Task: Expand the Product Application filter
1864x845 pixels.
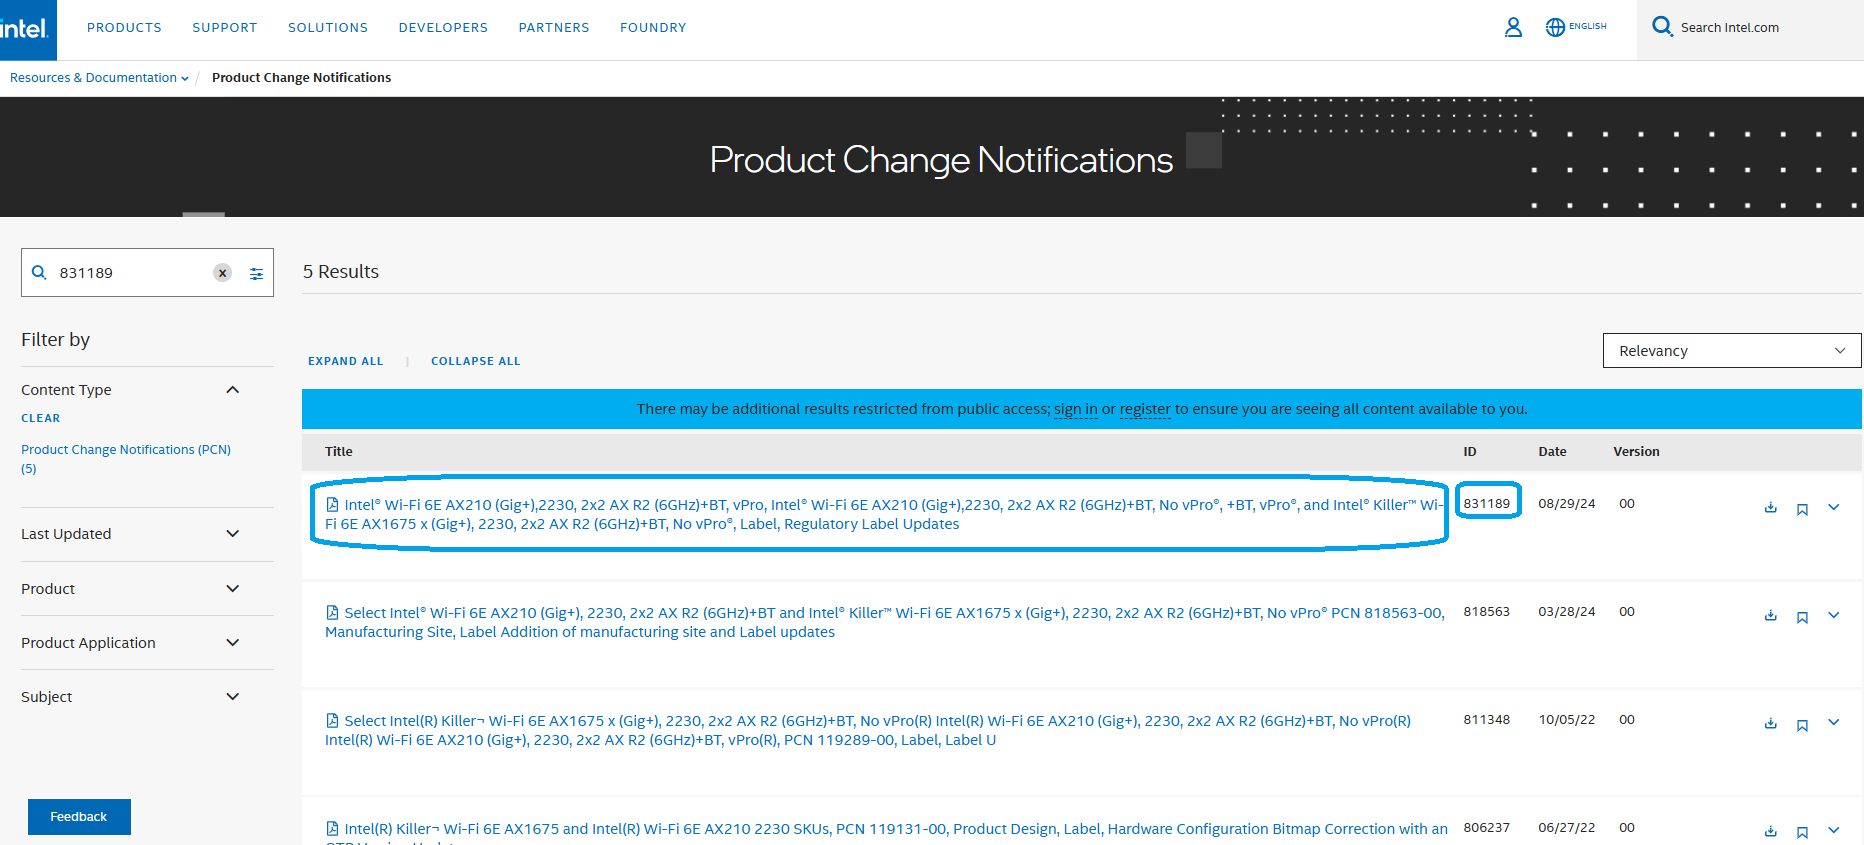Action: tap(233, 643)
